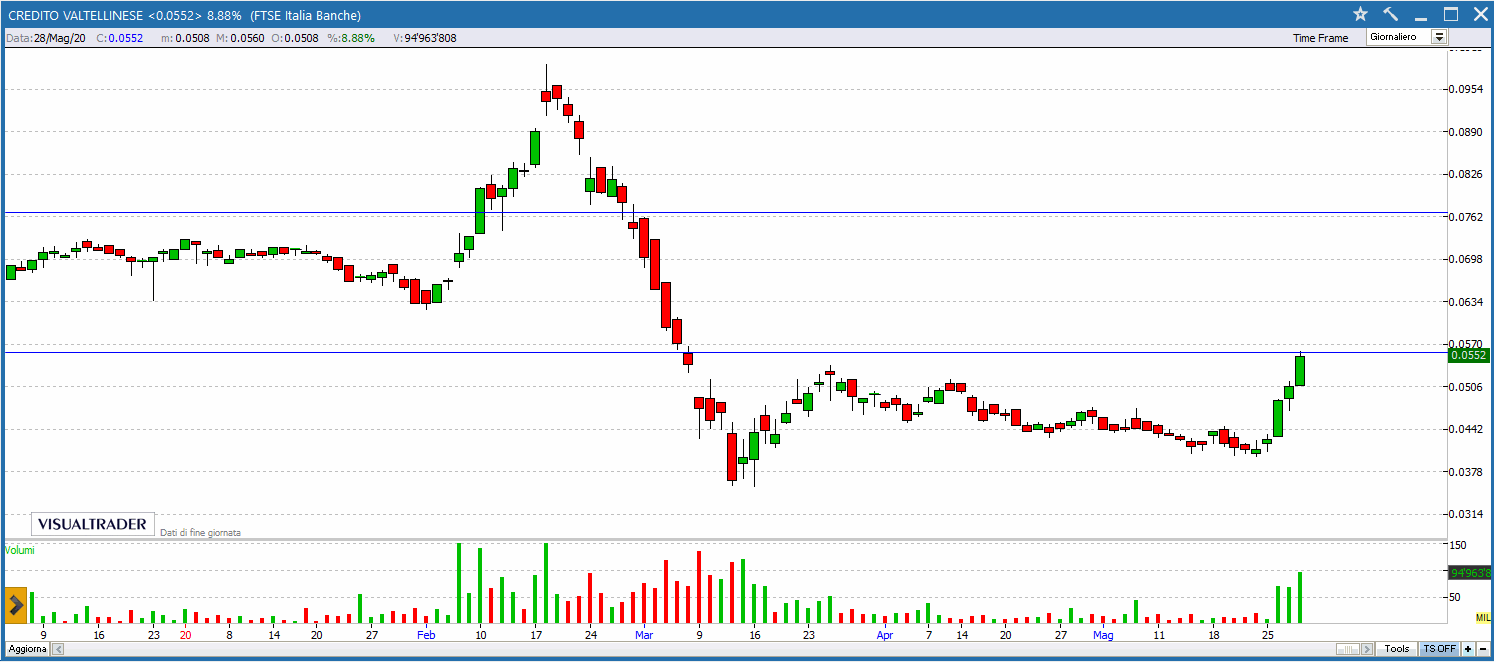This screenshot has height=662, width=1496.
Task: Click the Time Frame label
Action: 1320,38
